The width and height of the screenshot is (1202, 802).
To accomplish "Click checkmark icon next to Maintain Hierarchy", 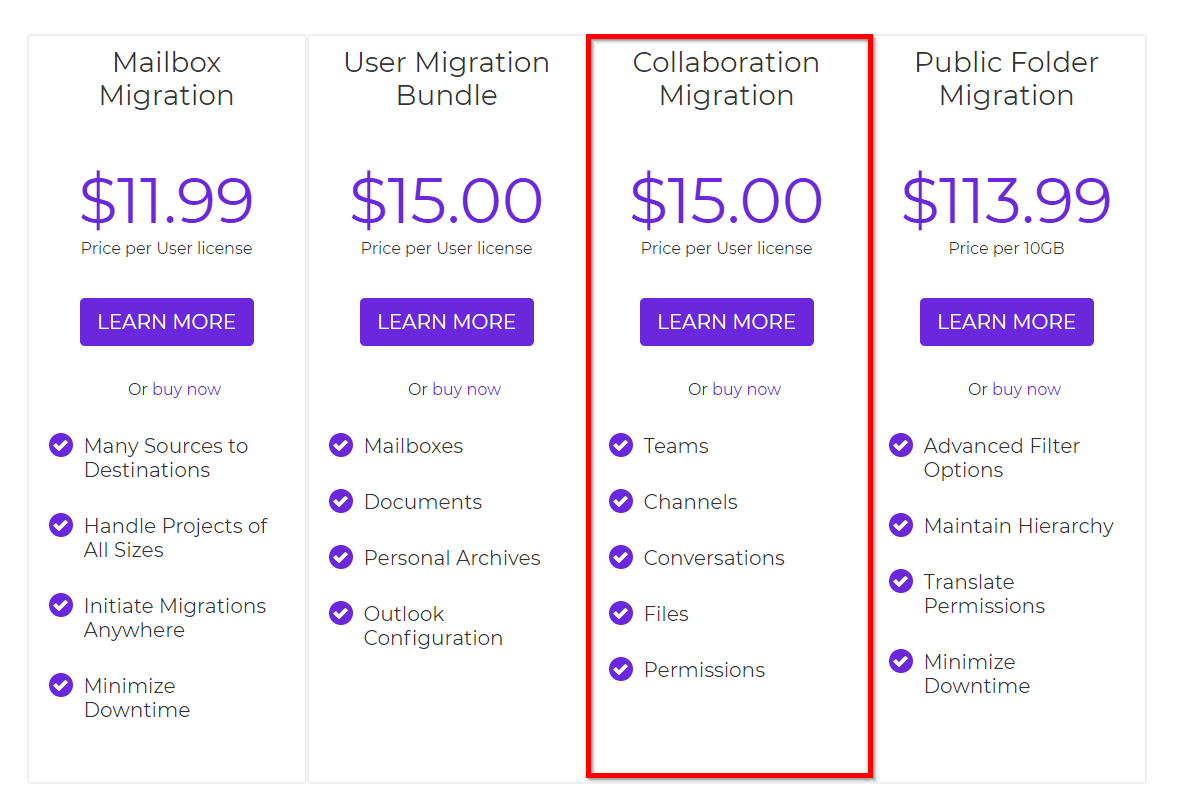I will (x=901, y=525).
